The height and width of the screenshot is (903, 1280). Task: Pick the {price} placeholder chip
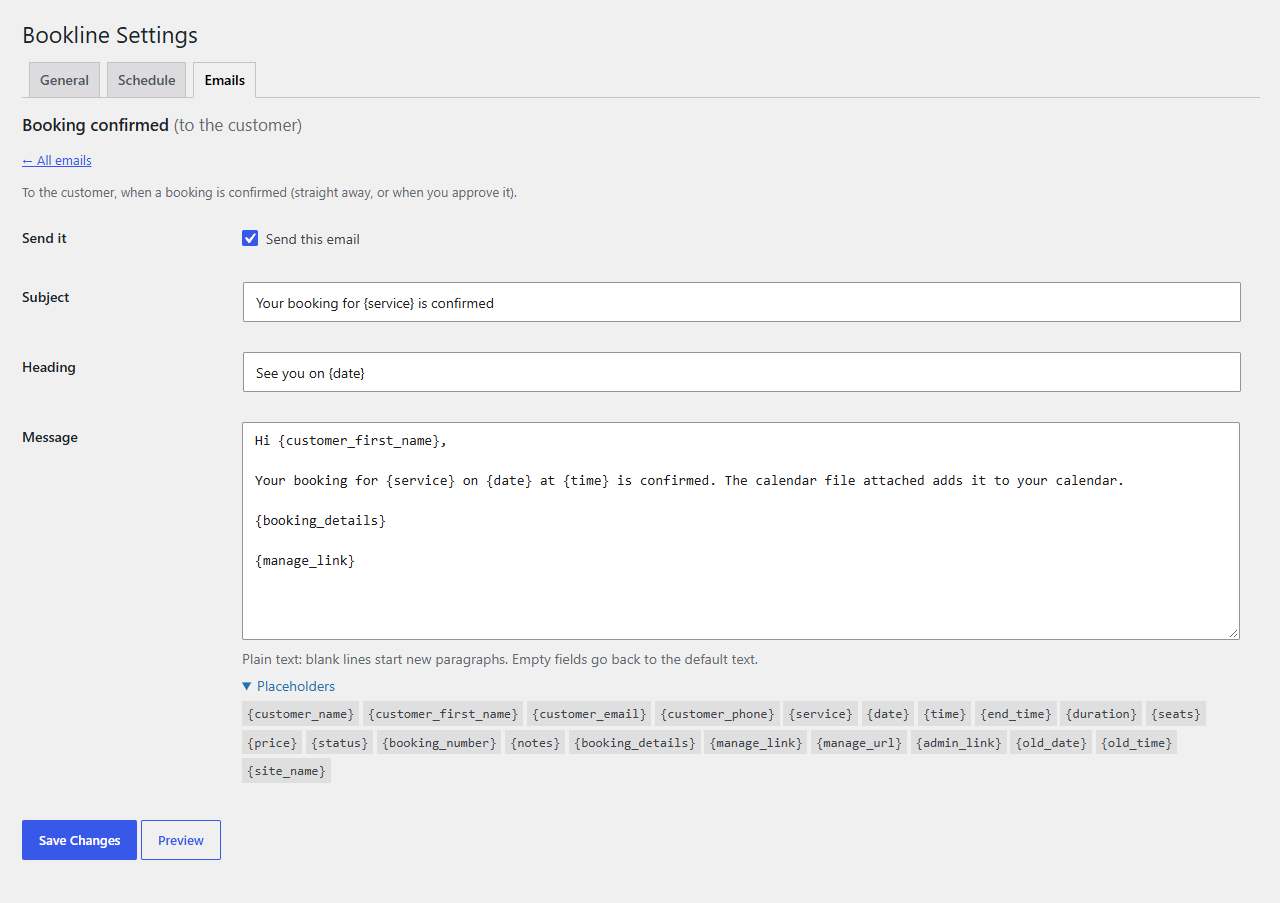(272, 742)
